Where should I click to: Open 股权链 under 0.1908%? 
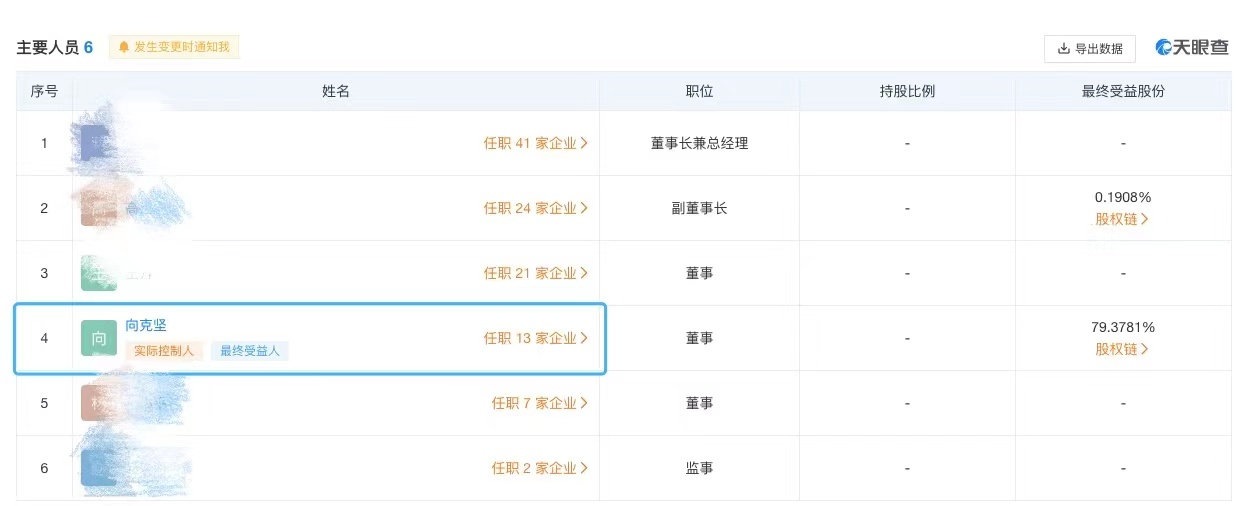coord(1122,219)
